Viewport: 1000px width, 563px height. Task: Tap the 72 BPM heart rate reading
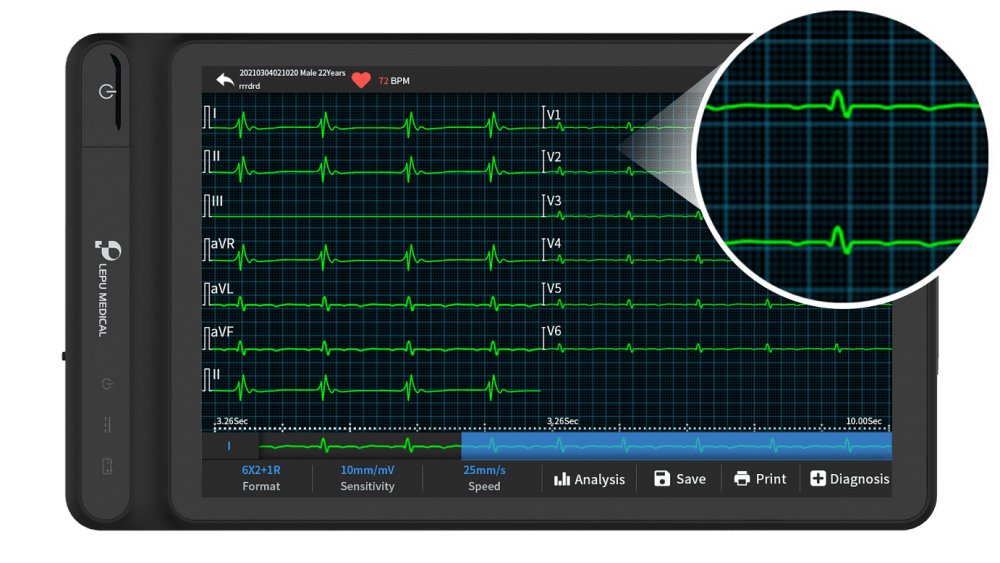click(393, 80)
